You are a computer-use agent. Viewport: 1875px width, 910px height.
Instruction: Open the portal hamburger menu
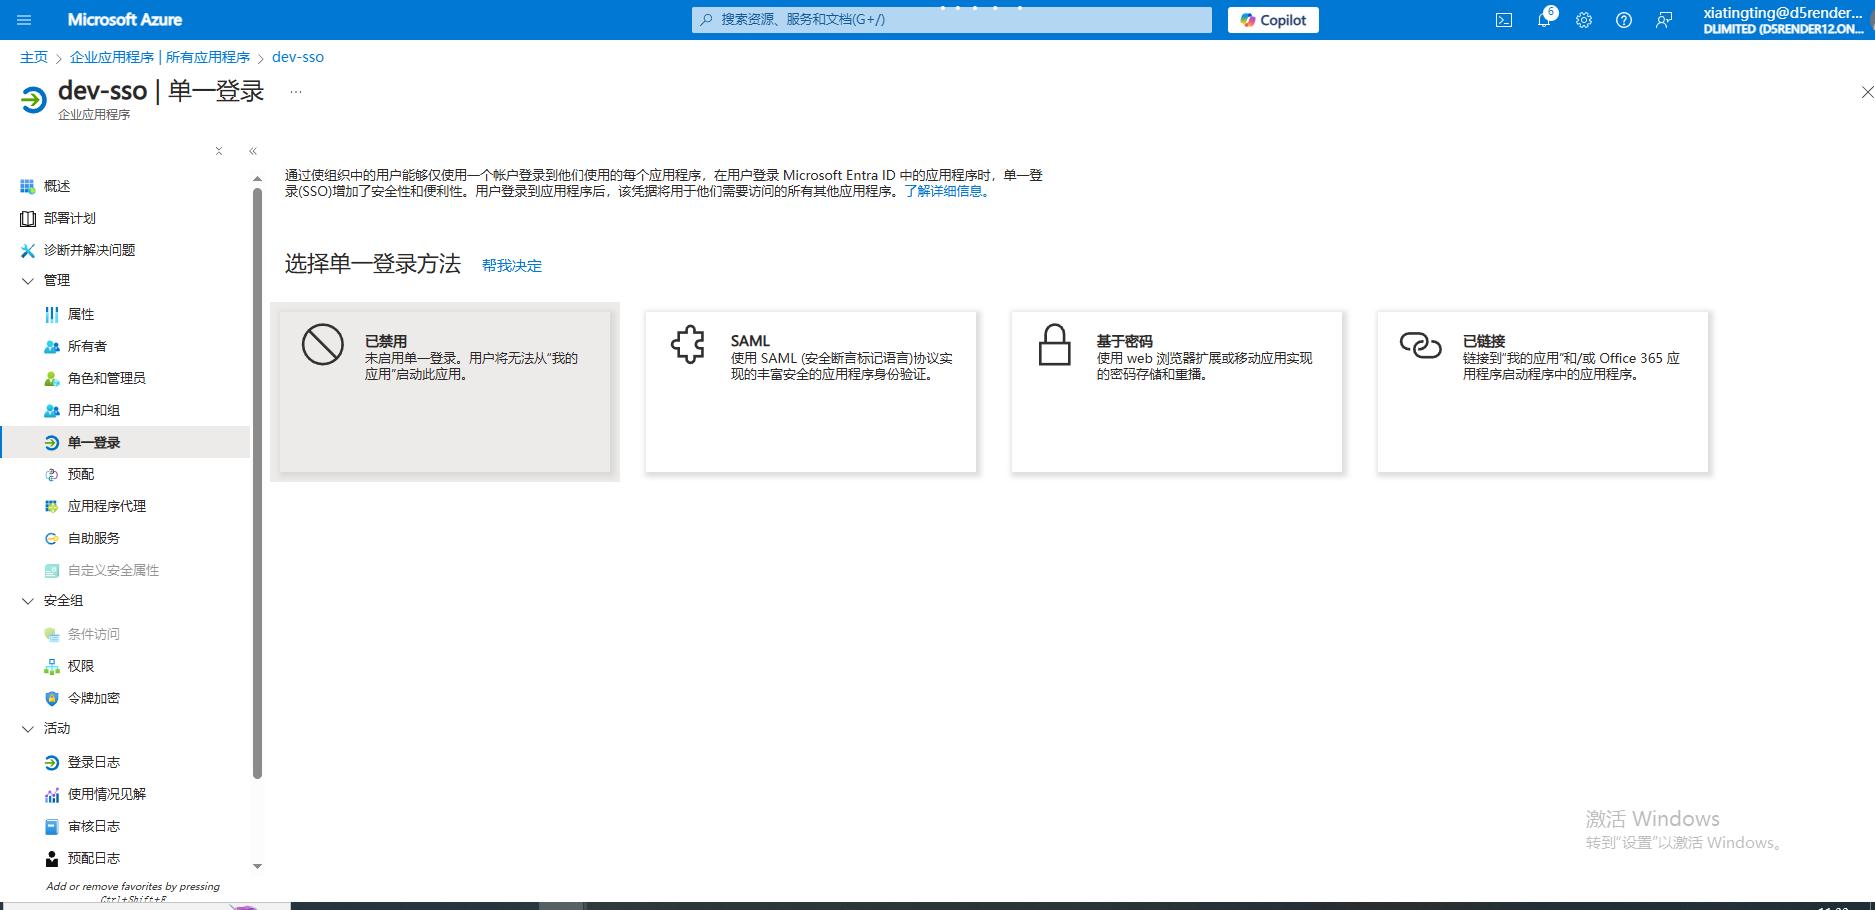[25, 20]
